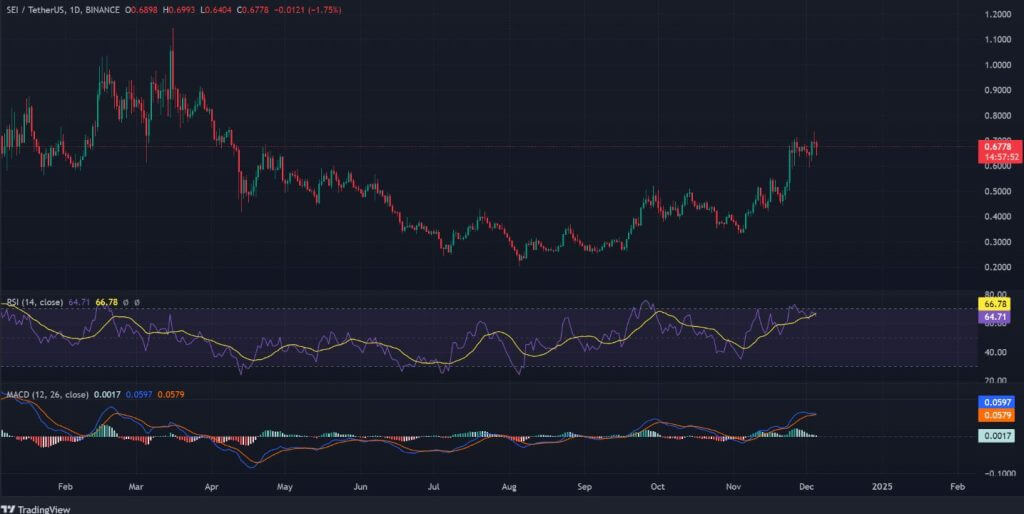Select the MACD (12, 26, close) indicator label
Image resolution: width=1024 pixels, height=514 pixels.
40,395
